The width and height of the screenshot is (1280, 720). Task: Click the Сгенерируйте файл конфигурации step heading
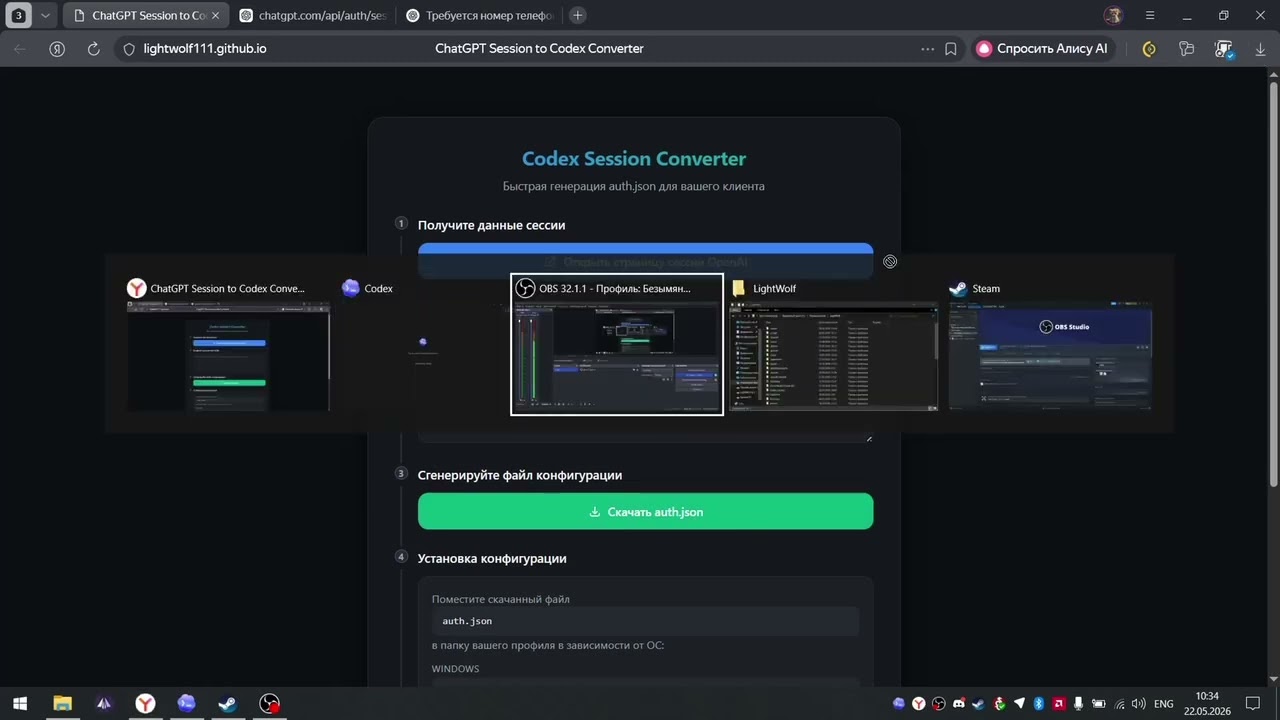(520, 475)
